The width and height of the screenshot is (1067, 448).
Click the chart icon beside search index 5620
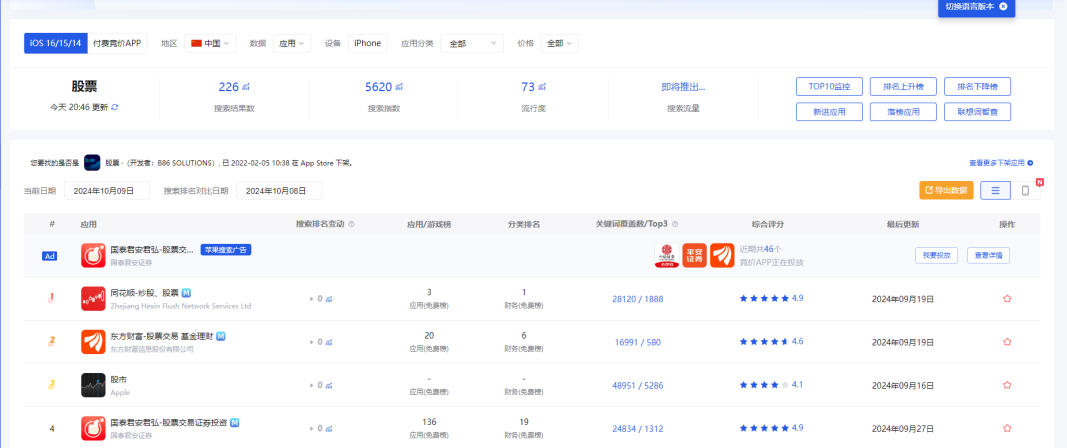click(400, 88)
